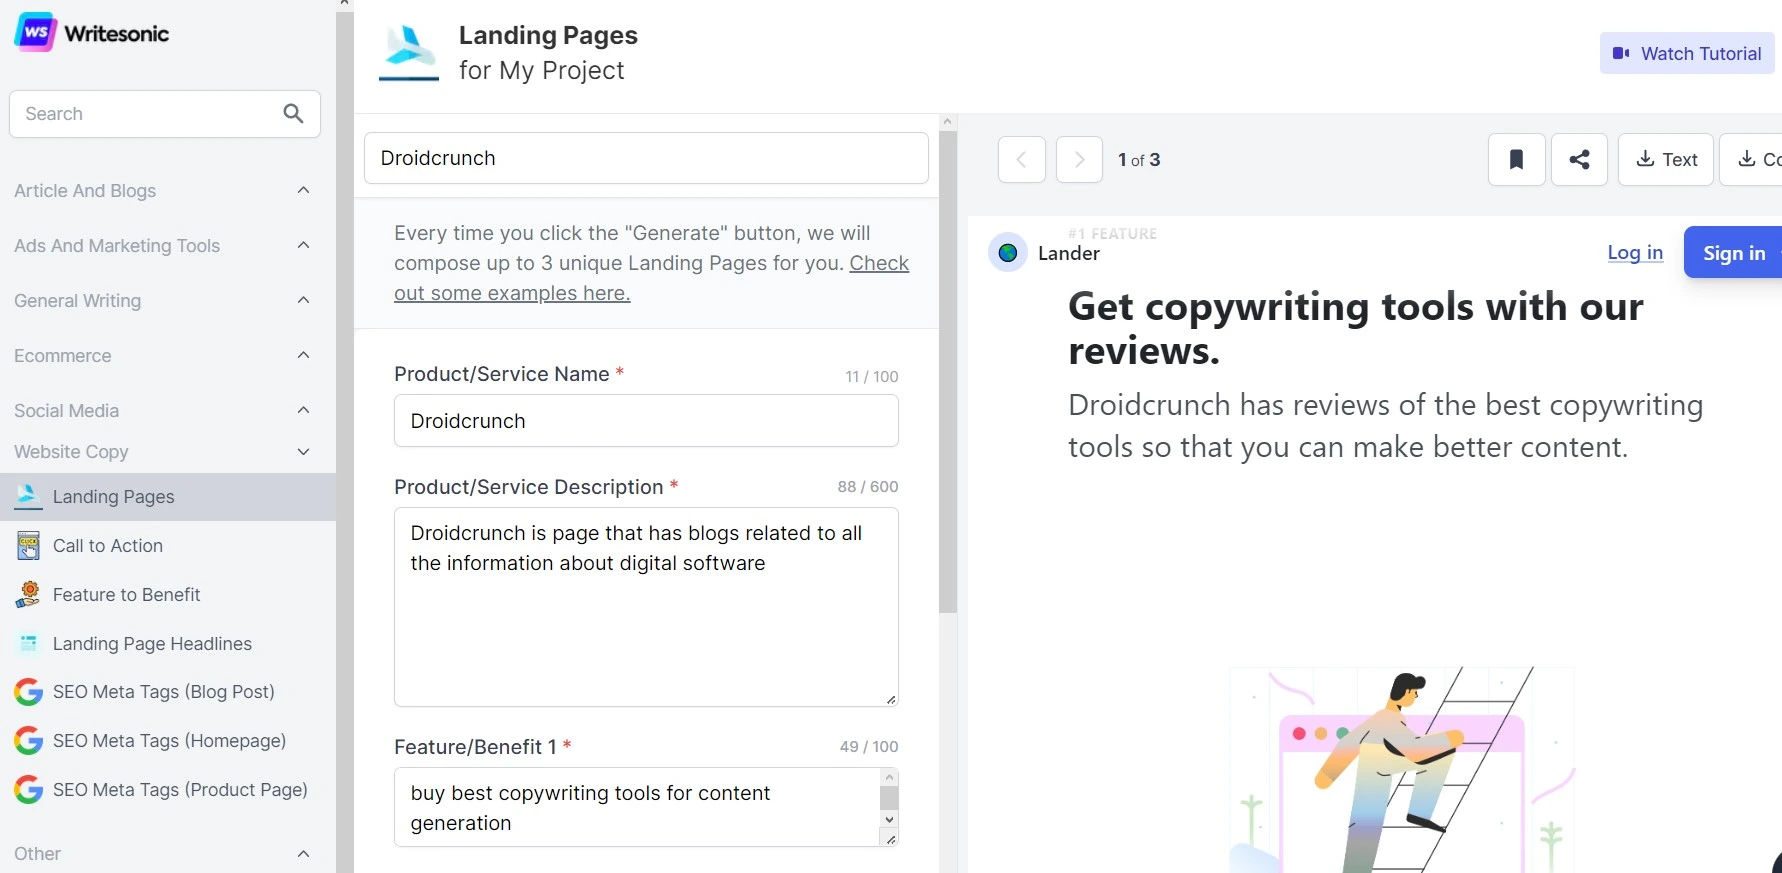Toggle Social Media section chevron
This screenshot has width=1782, height=873.
click(303, 410)
